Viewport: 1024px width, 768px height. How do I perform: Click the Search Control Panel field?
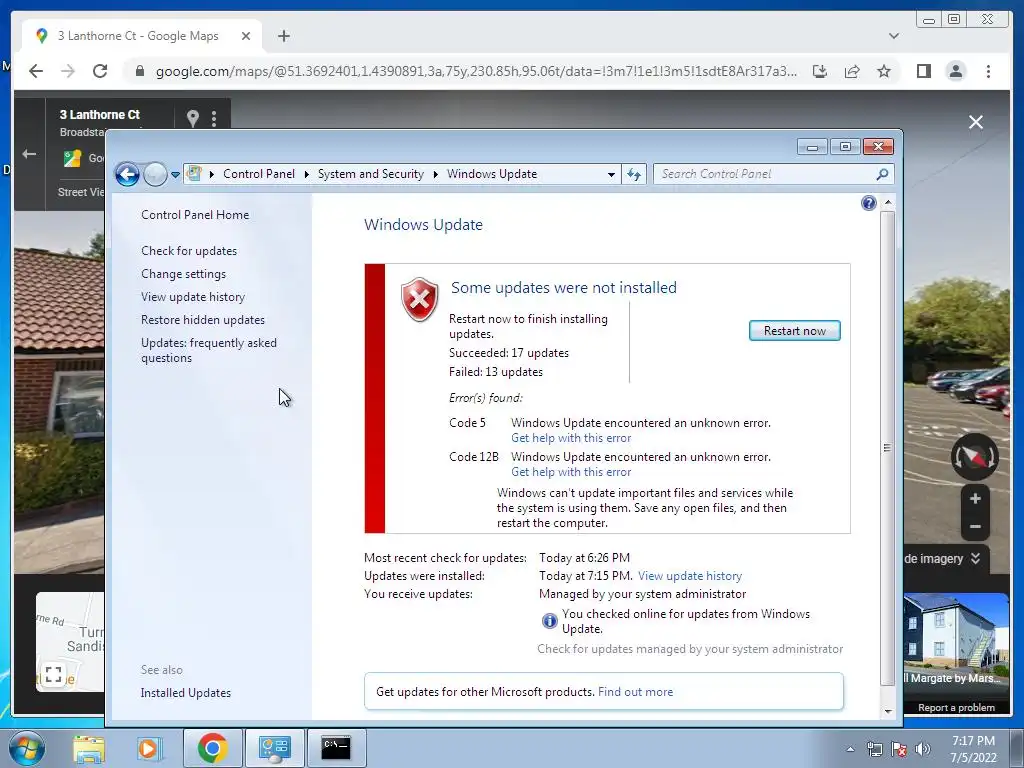(x=773, y=174)
